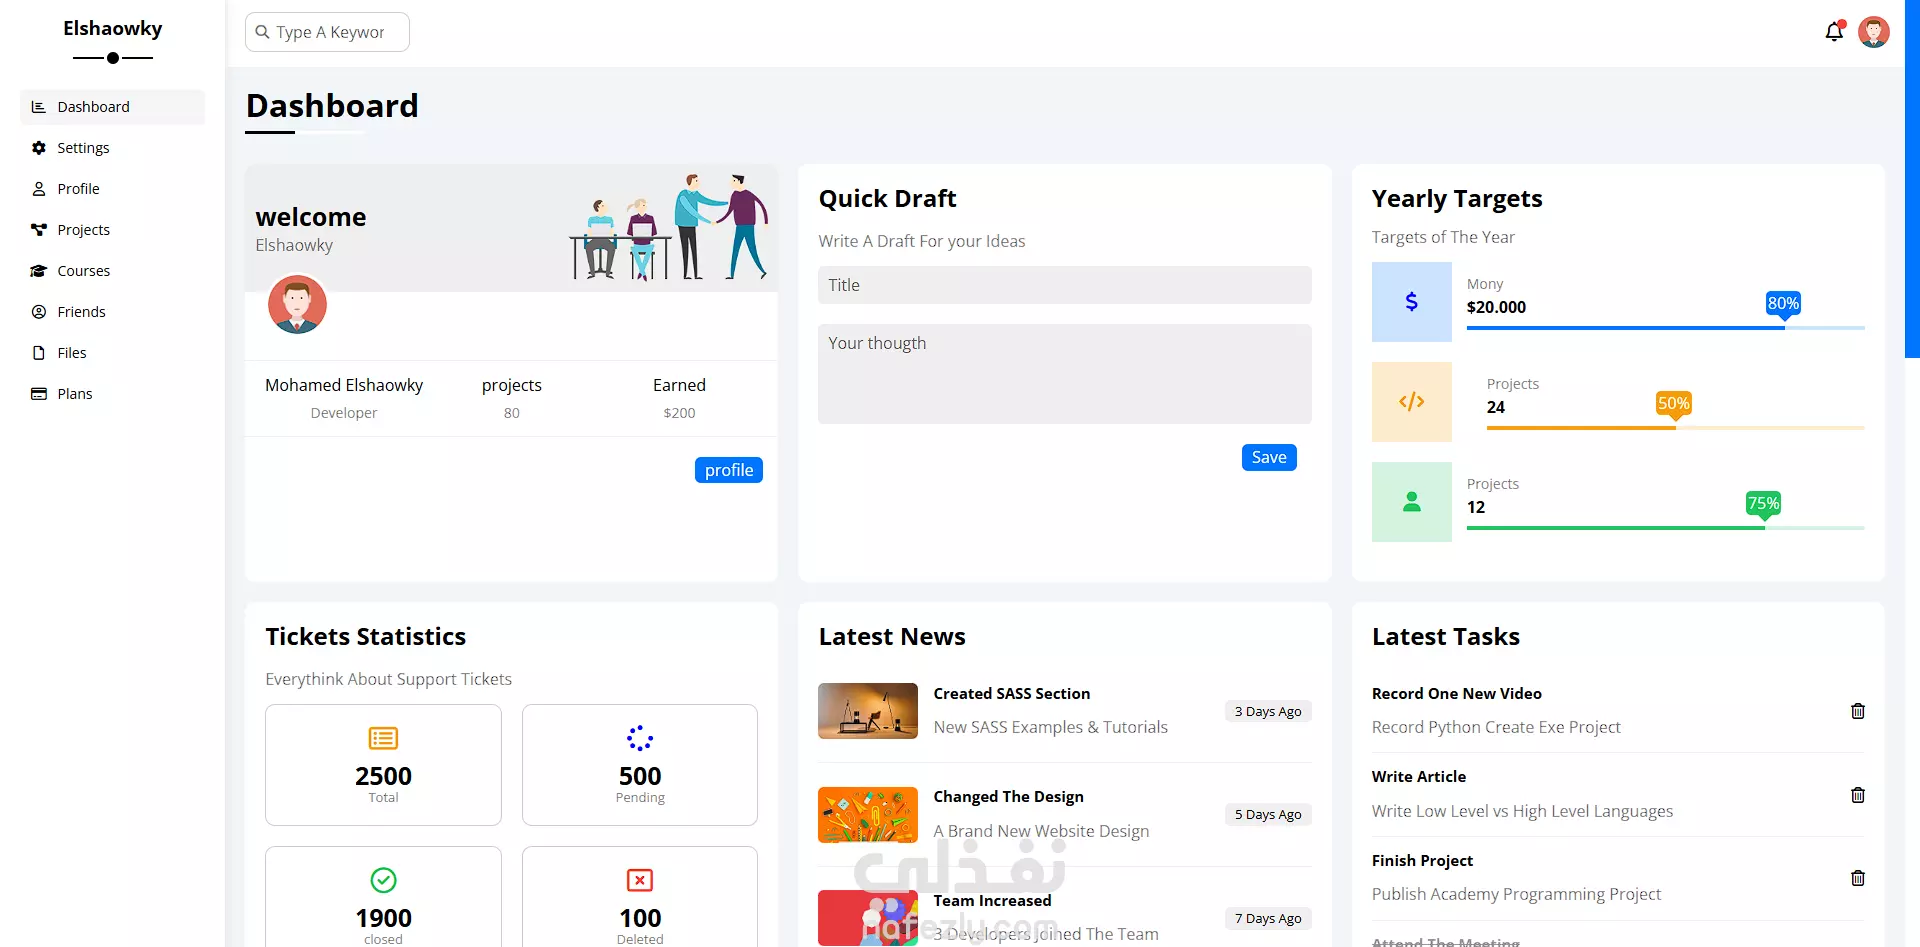Viewport: 1920px width, 947px height.
Task: Click the Your thought text area
Action: [1065, 374]
